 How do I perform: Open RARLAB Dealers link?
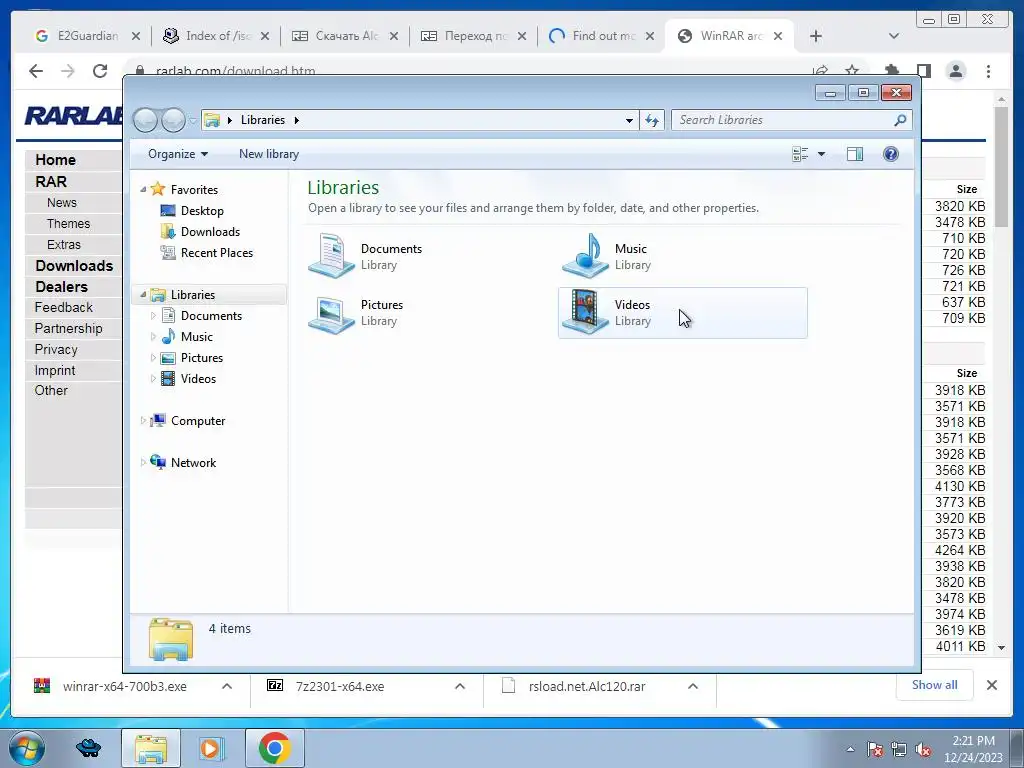(61, 287)
